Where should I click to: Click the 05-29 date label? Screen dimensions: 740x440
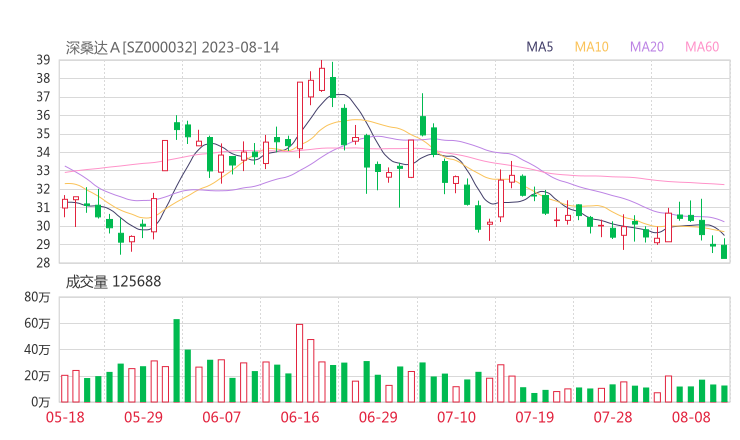143,417
